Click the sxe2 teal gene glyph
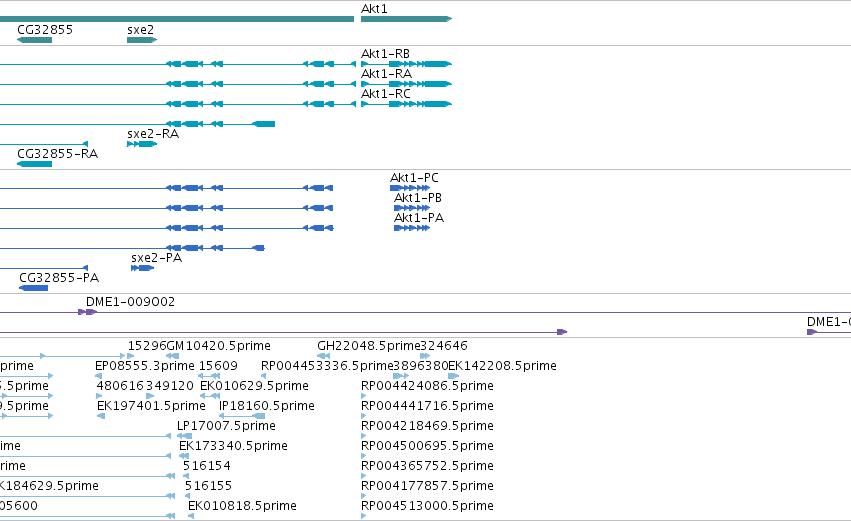This screenshot has height=521, width=851. click(142, 40)
